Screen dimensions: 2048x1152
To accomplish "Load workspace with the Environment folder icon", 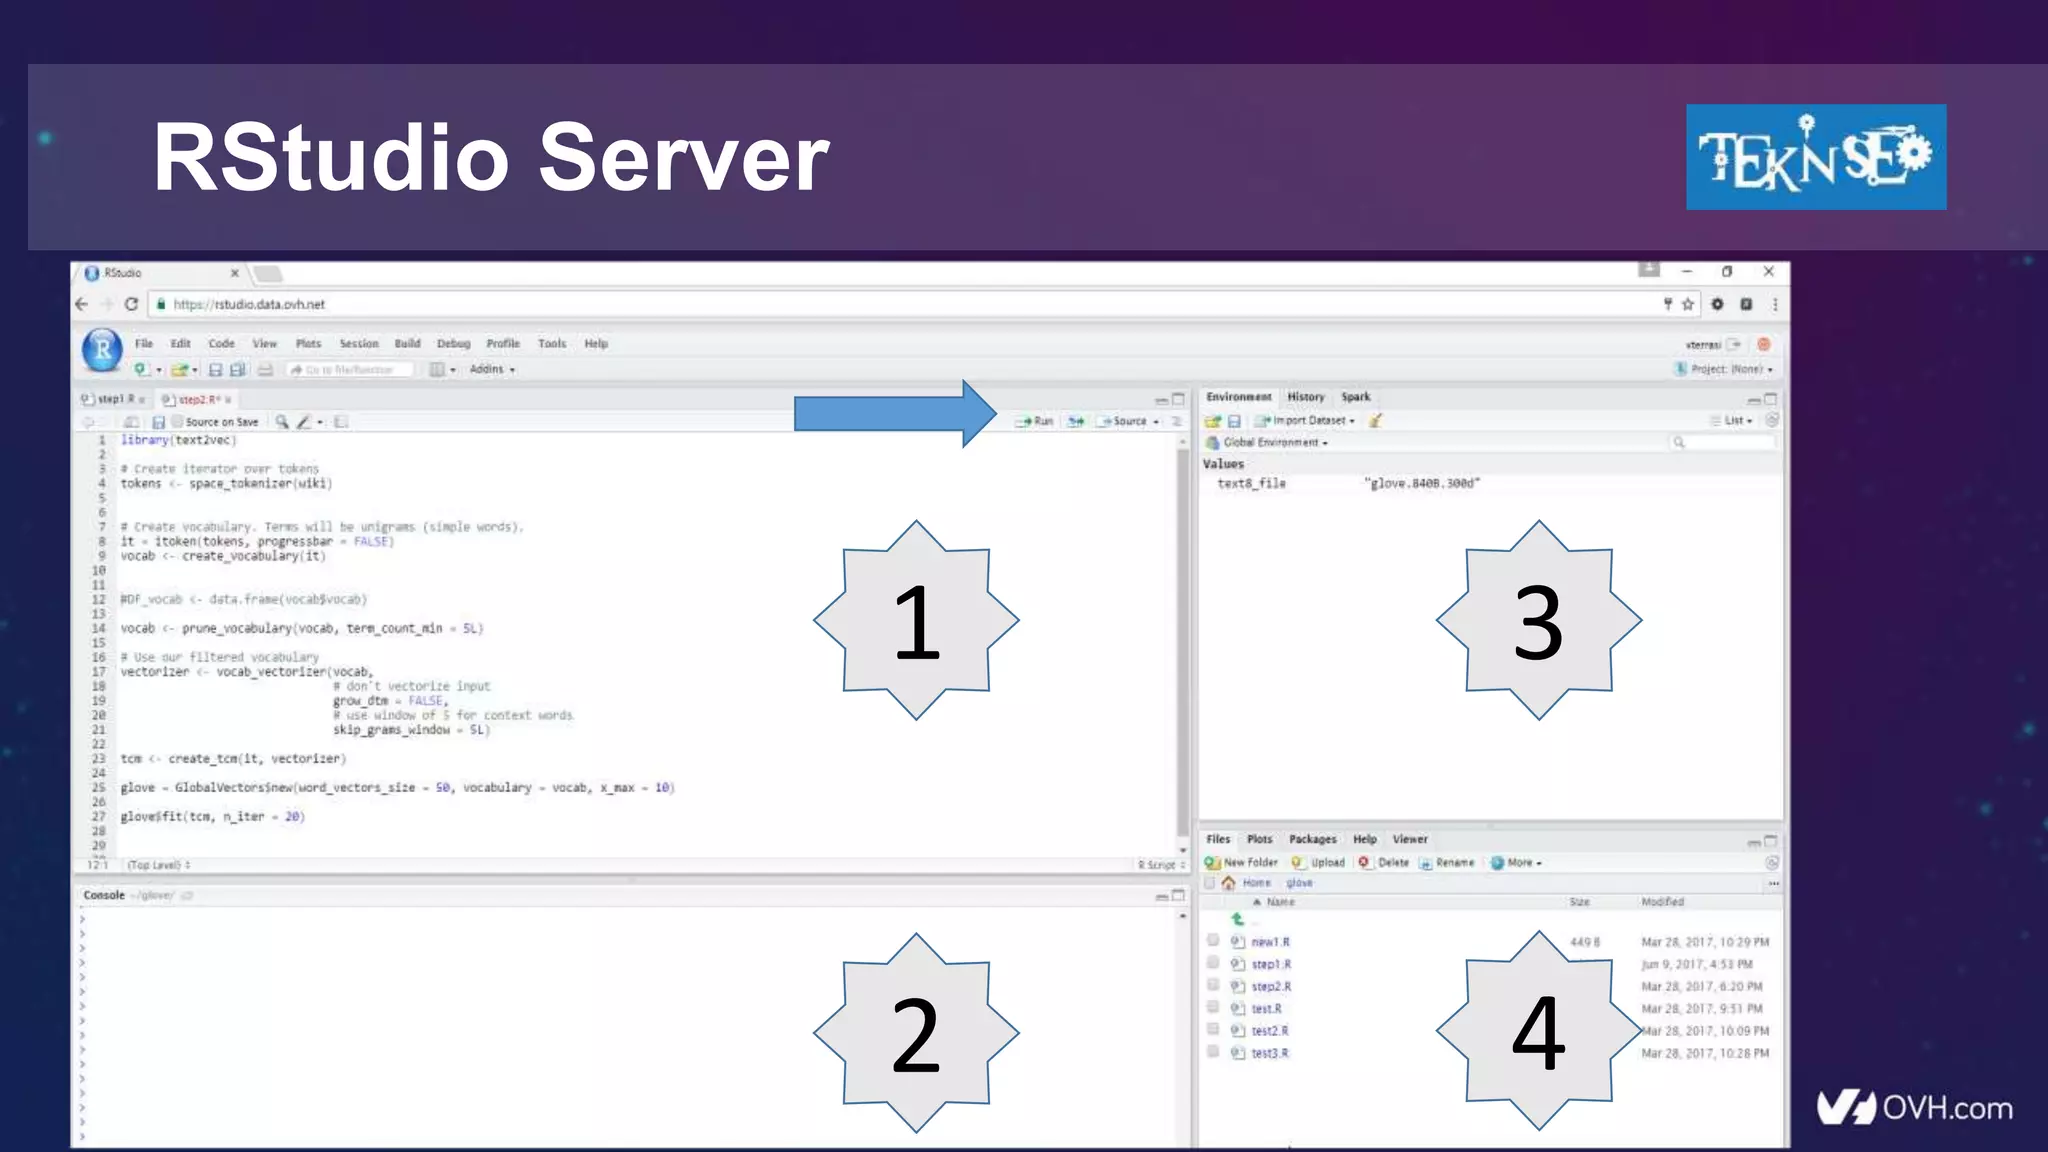I will [1213, 421].
